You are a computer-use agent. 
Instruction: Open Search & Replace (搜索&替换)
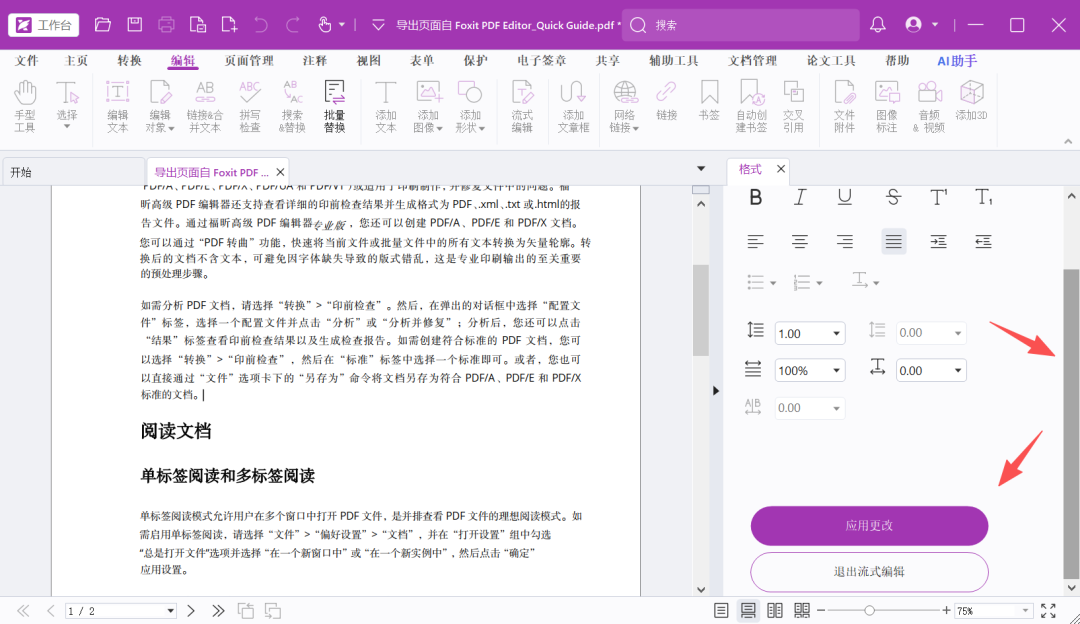(292, 107)
